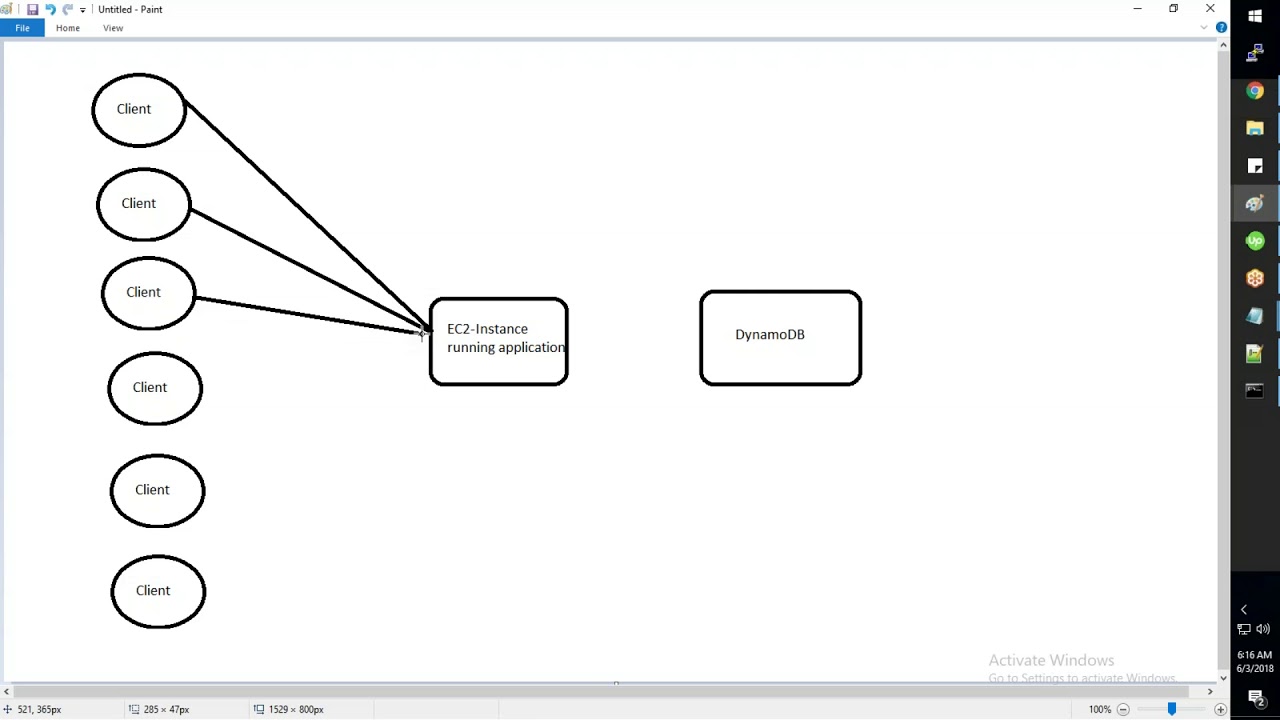
Task: Click the zoom slider thumb
Action: (x=1172, y=709)
